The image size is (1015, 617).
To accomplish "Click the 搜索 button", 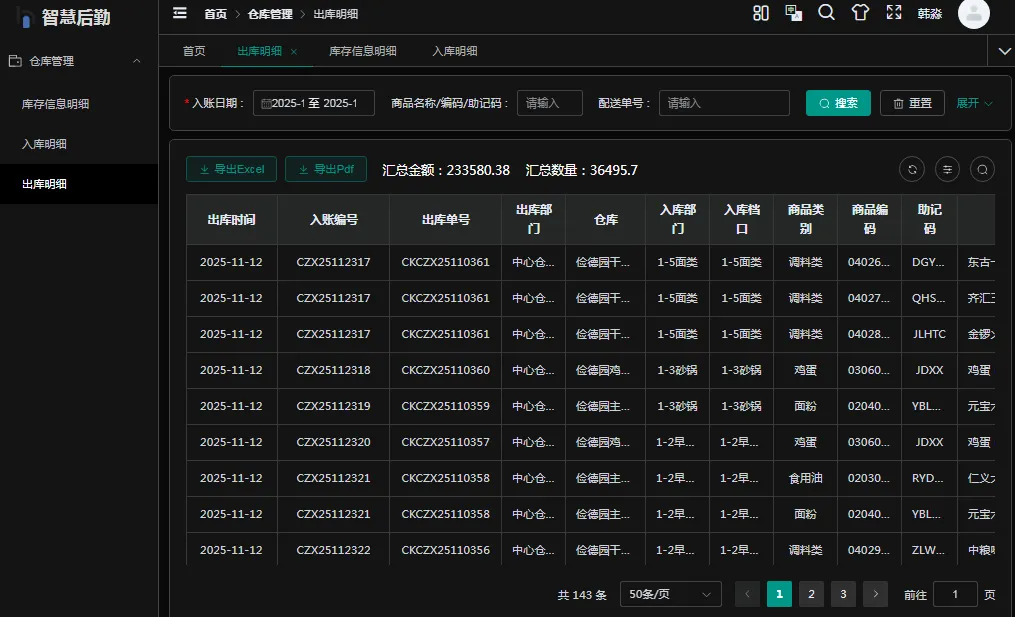I will pos(838,103).
